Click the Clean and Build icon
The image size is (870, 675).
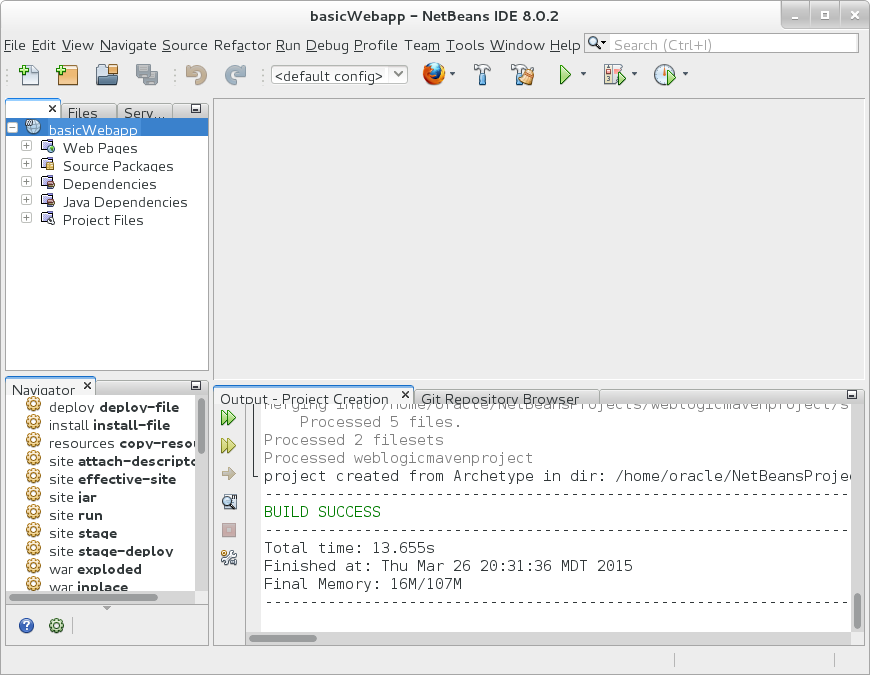(522, 75)
